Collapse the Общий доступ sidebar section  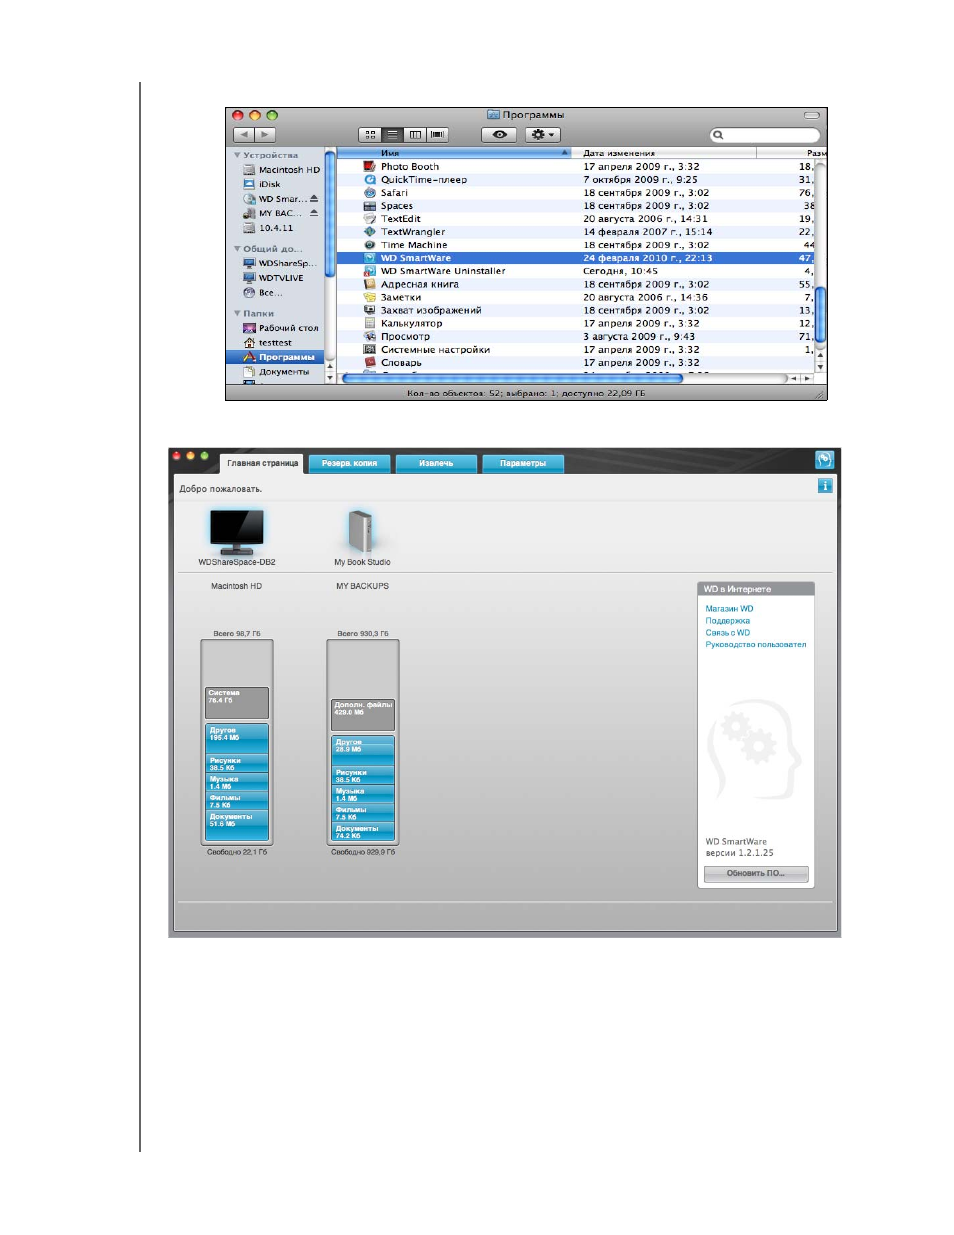[237, 249]
